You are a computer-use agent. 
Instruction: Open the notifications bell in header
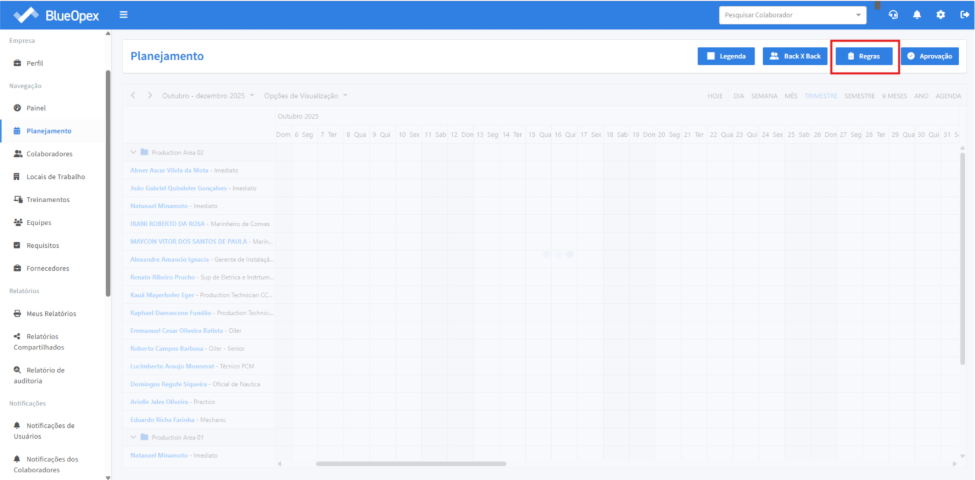tap(917, 15)
